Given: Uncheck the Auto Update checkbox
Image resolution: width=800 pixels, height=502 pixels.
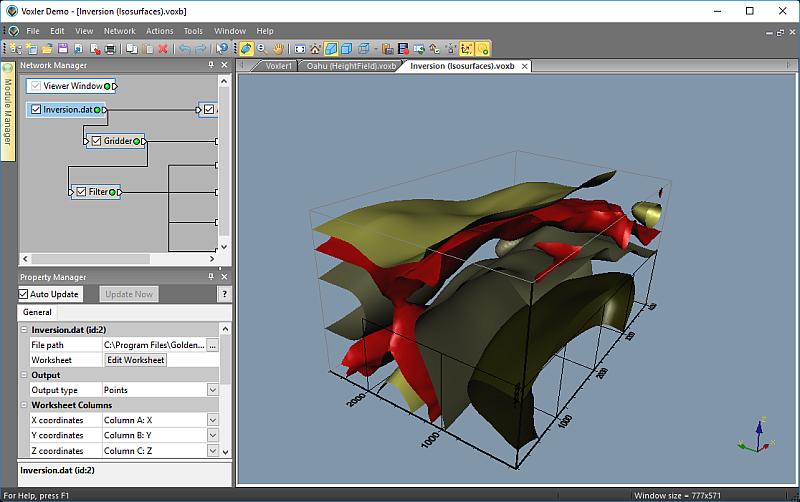Looking at the screenshot, I should pyautogui.click(x=25, y=294).
